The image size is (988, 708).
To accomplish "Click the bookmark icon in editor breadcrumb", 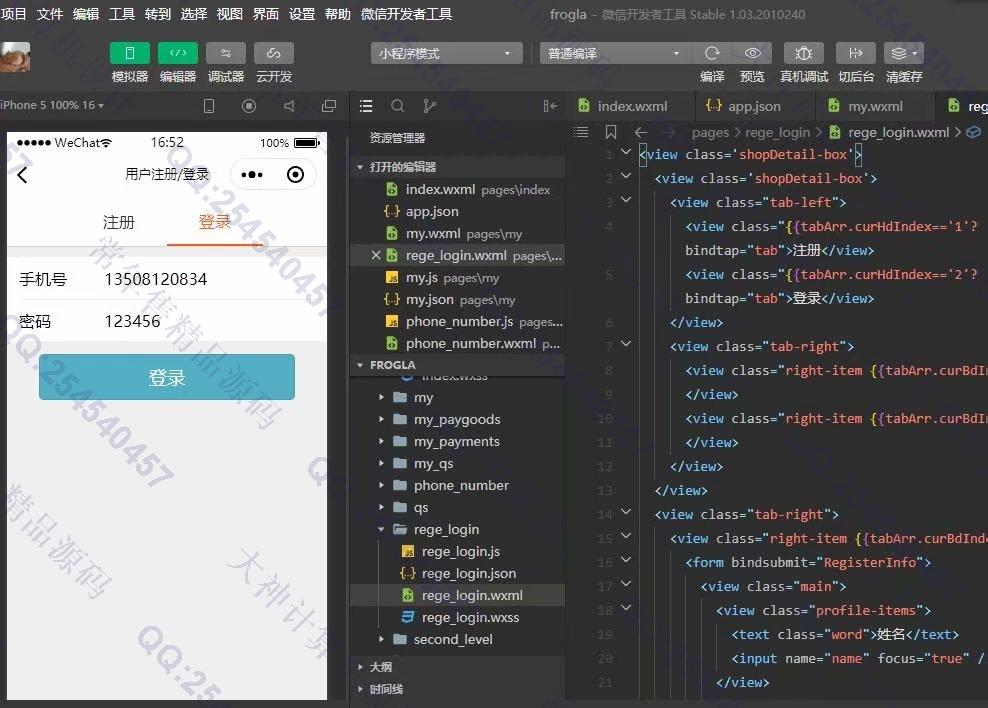I will pos(610,132).
